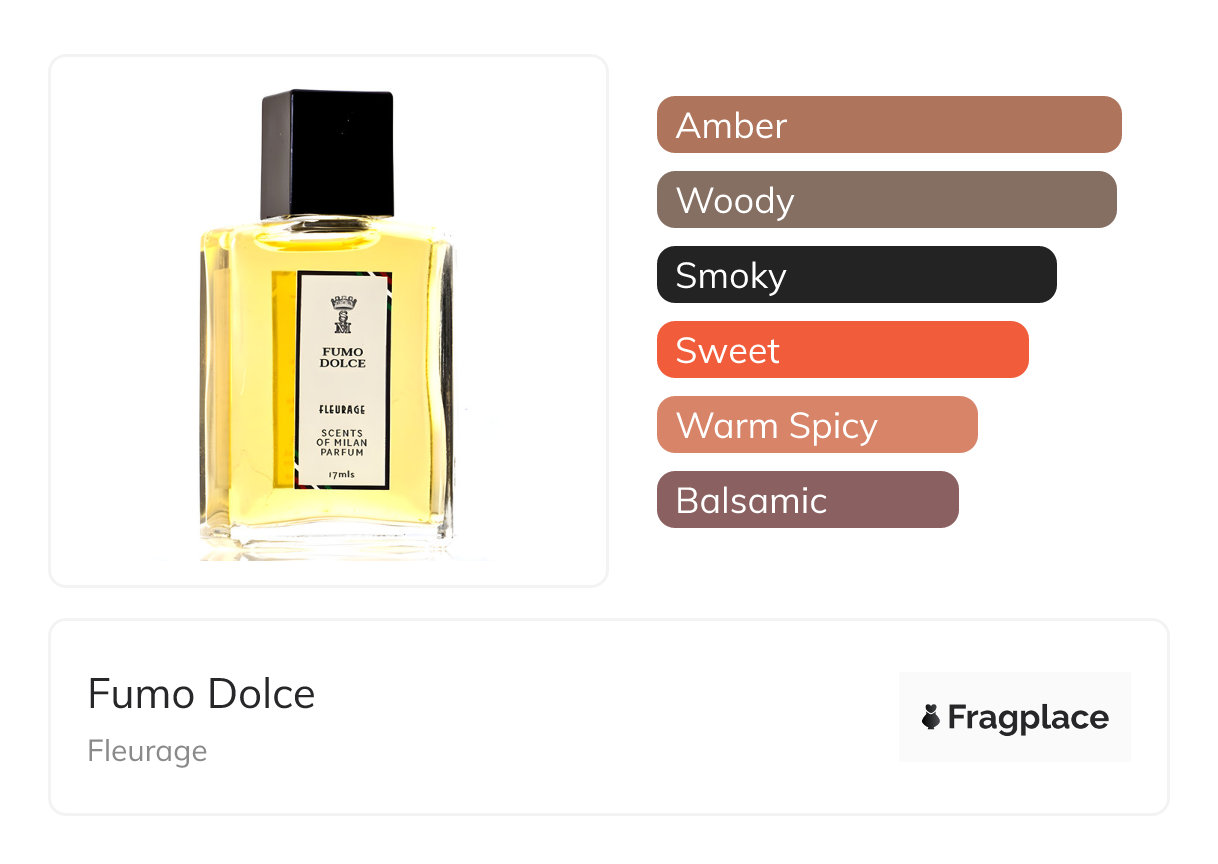Select the Amber accord bar
1218x864 pixels.
(x=889, y=125)
